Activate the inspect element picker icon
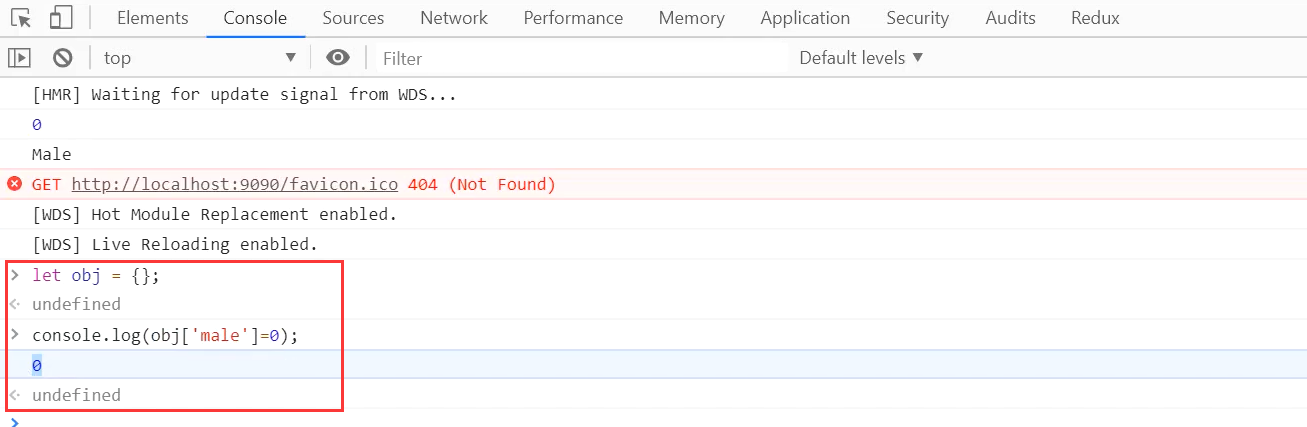This screenshot has width=1307, height=427. coord(22,18)
